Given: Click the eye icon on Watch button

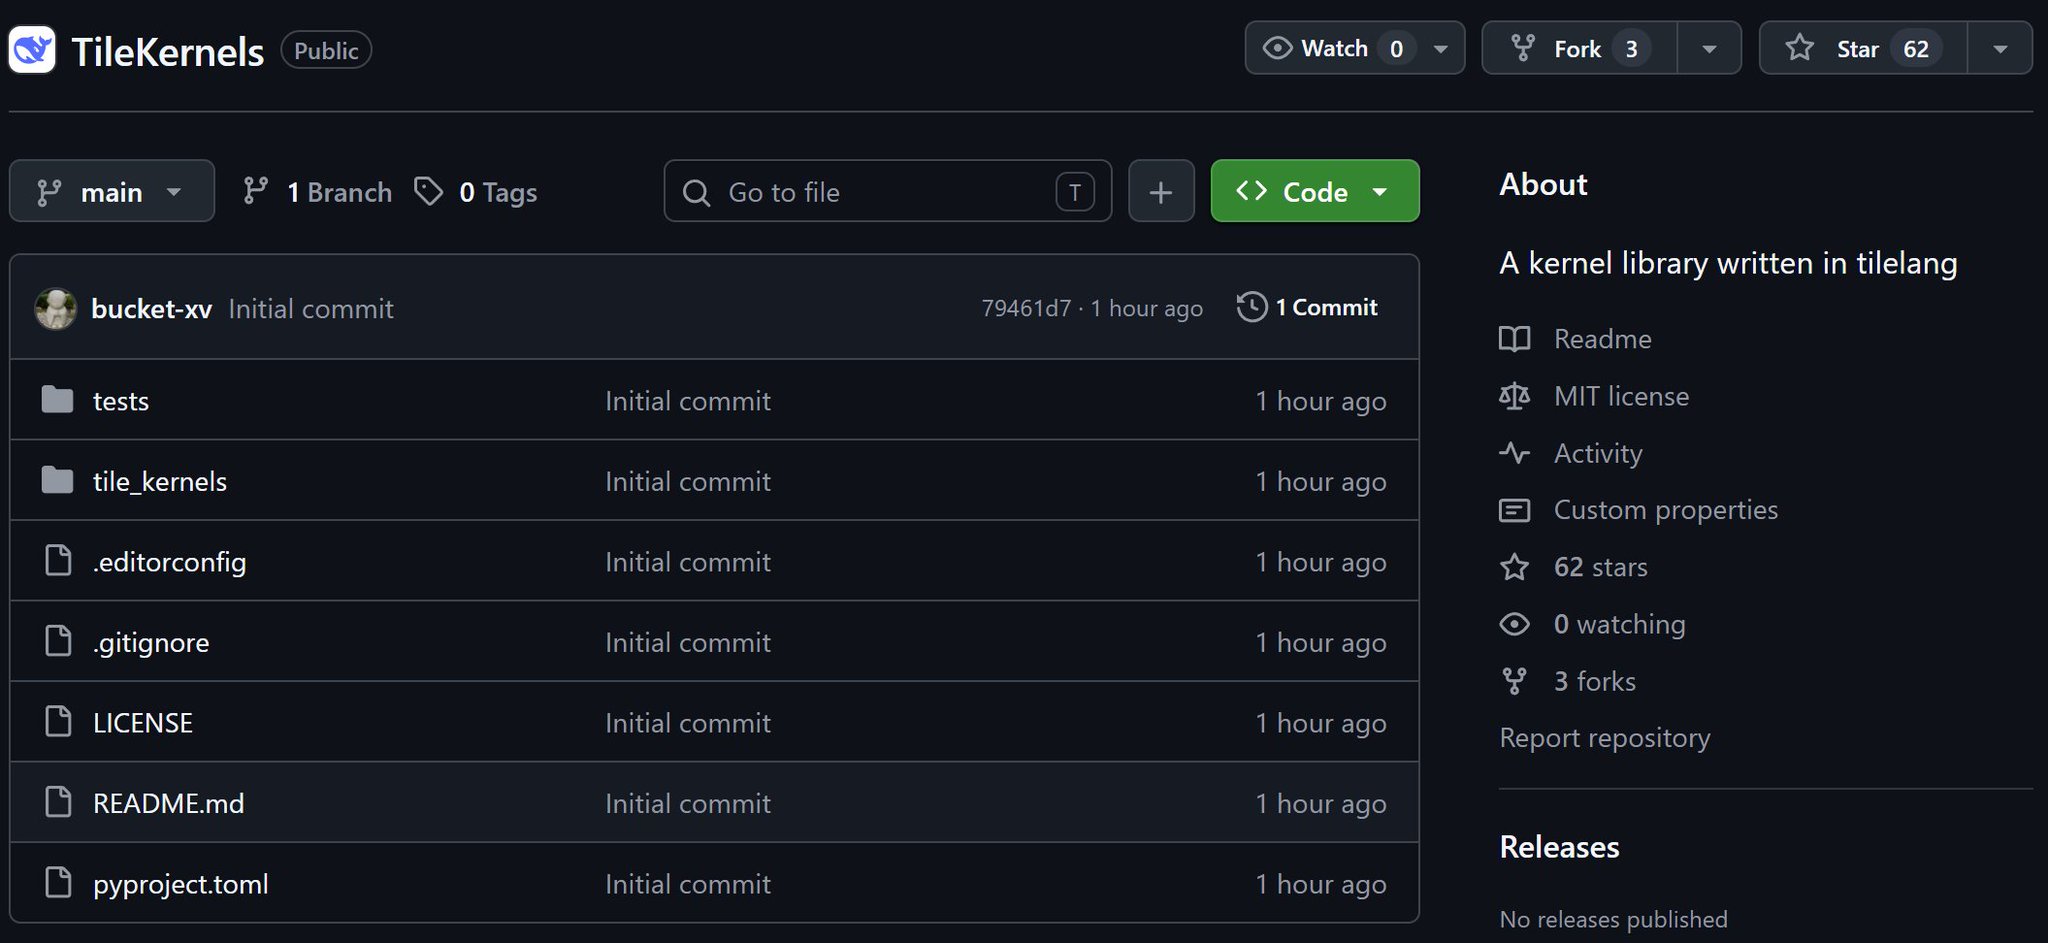Looking at the screenshot, I should (x=1277, y=48).
